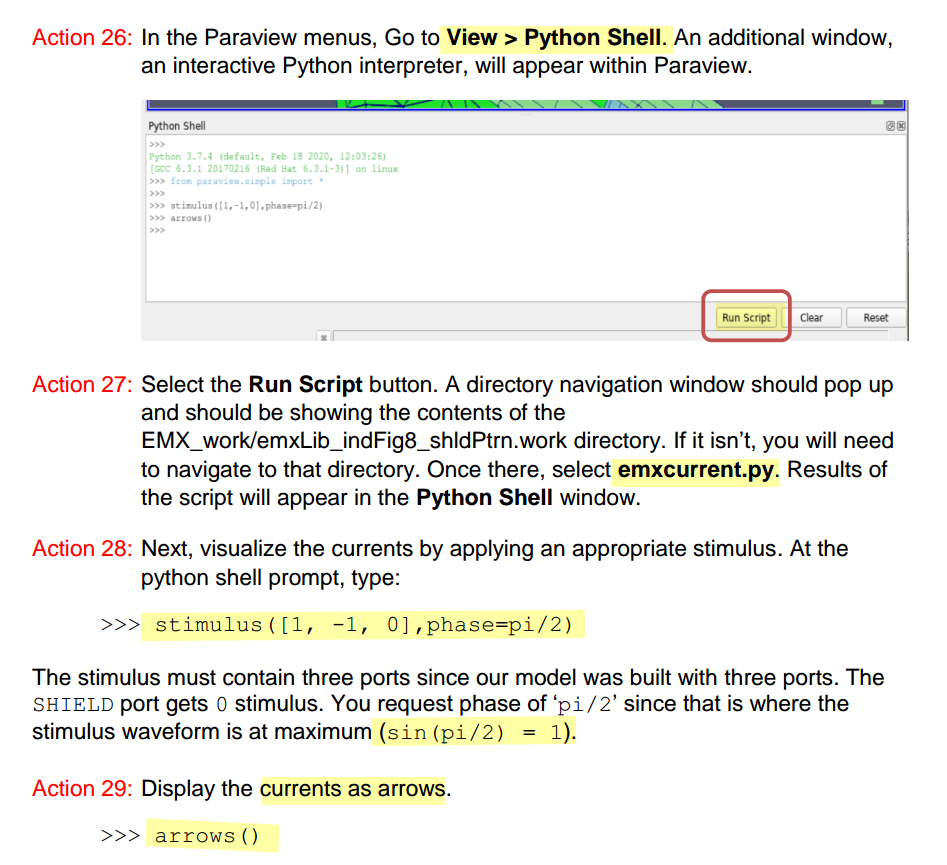The width and height of the screenshot is (947, 865).
Task: Click the highlighted 'currents as arrows' phrase
Action: tap(353, 789)
